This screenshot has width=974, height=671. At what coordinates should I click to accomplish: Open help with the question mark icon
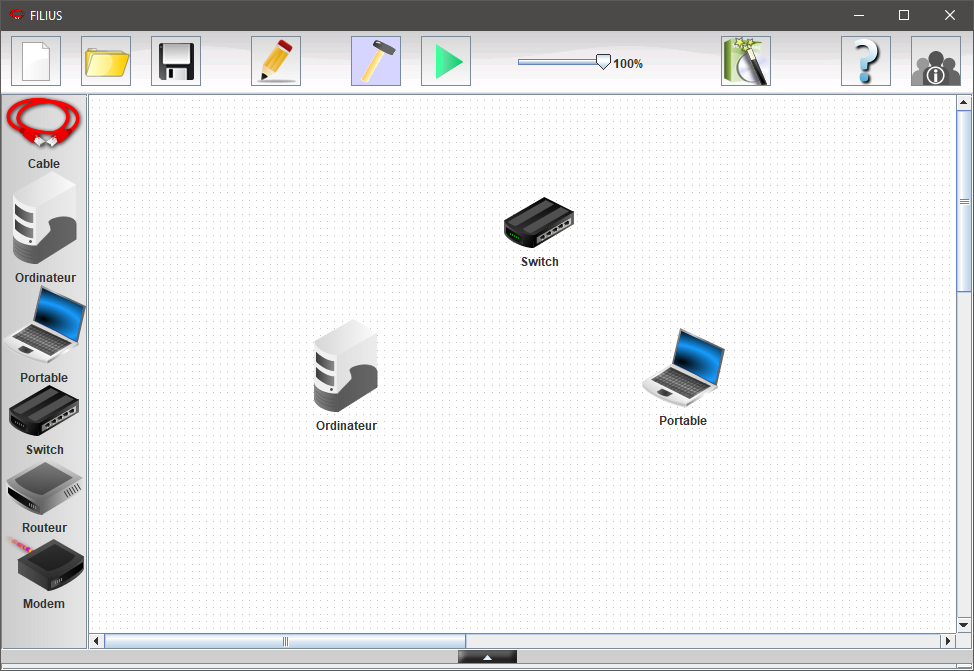[866, 61]
